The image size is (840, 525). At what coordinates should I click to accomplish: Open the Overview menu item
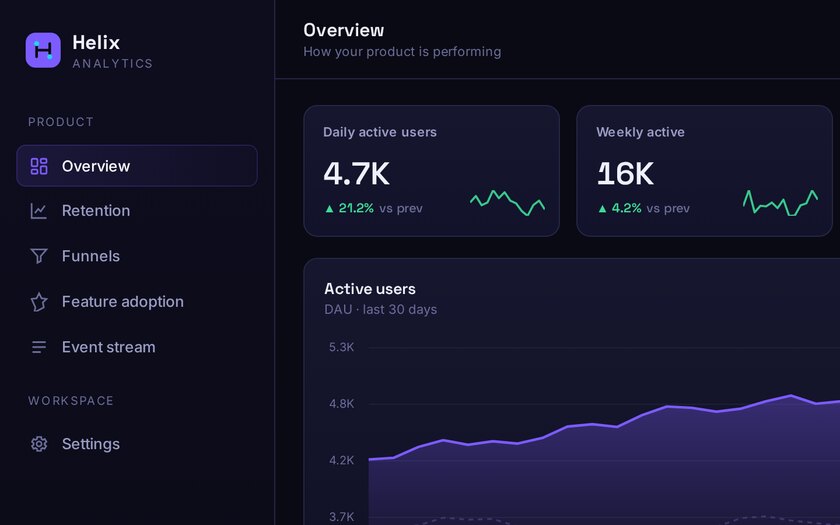coord(137,166)
